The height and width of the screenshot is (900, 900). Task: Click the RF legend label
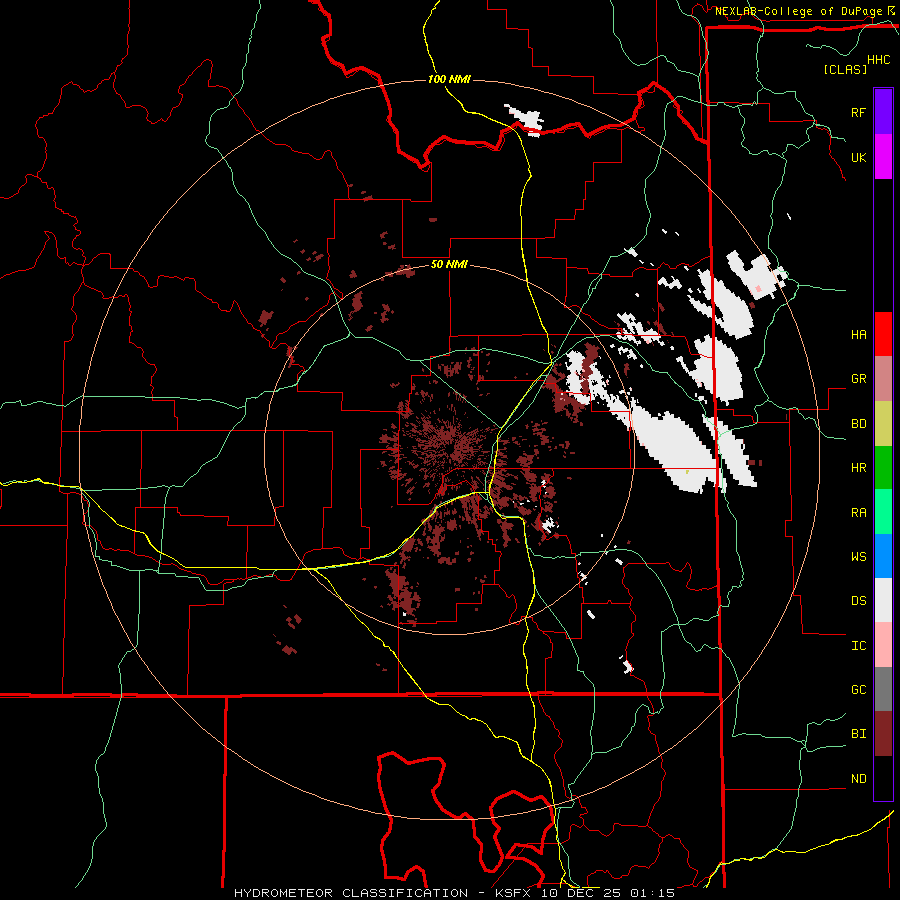pyautogui.click(x=858, y=112)
